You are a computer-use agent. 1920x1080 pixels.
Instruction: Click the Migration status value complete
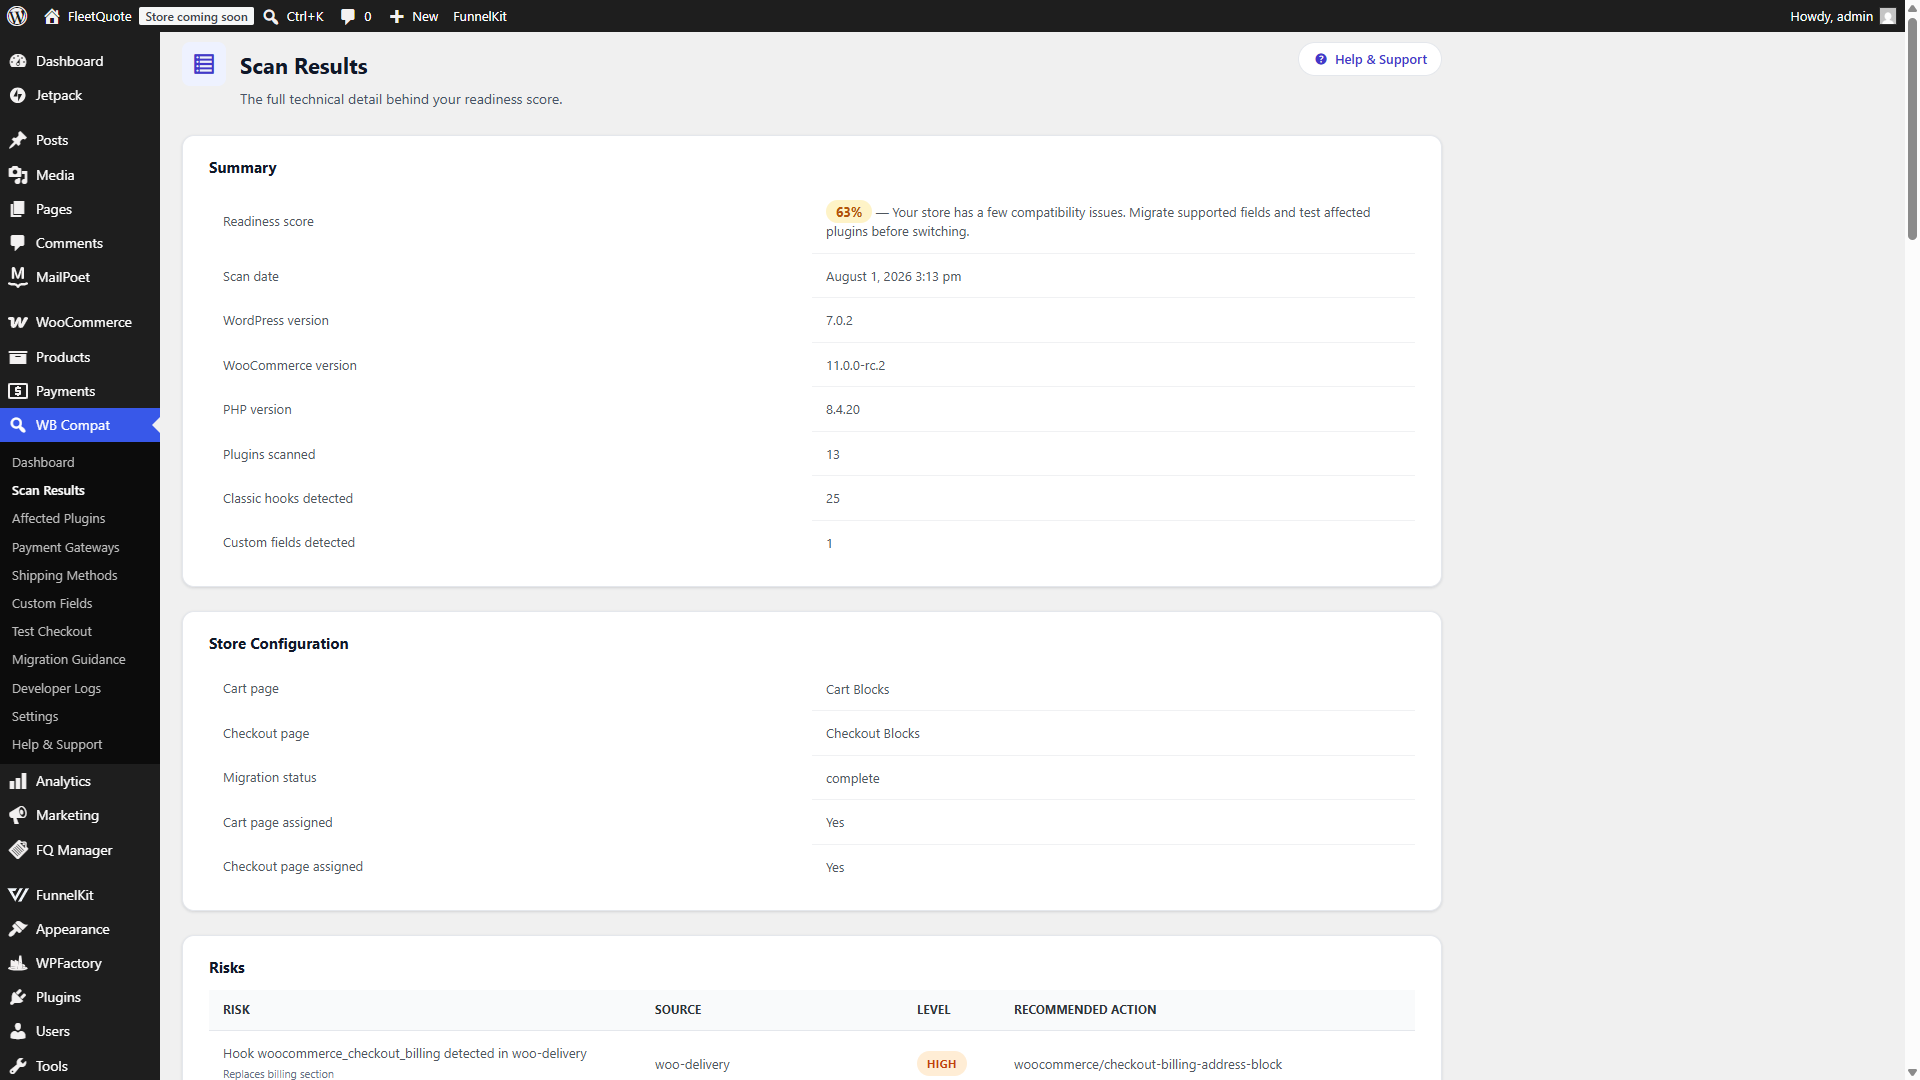point(852,778)
